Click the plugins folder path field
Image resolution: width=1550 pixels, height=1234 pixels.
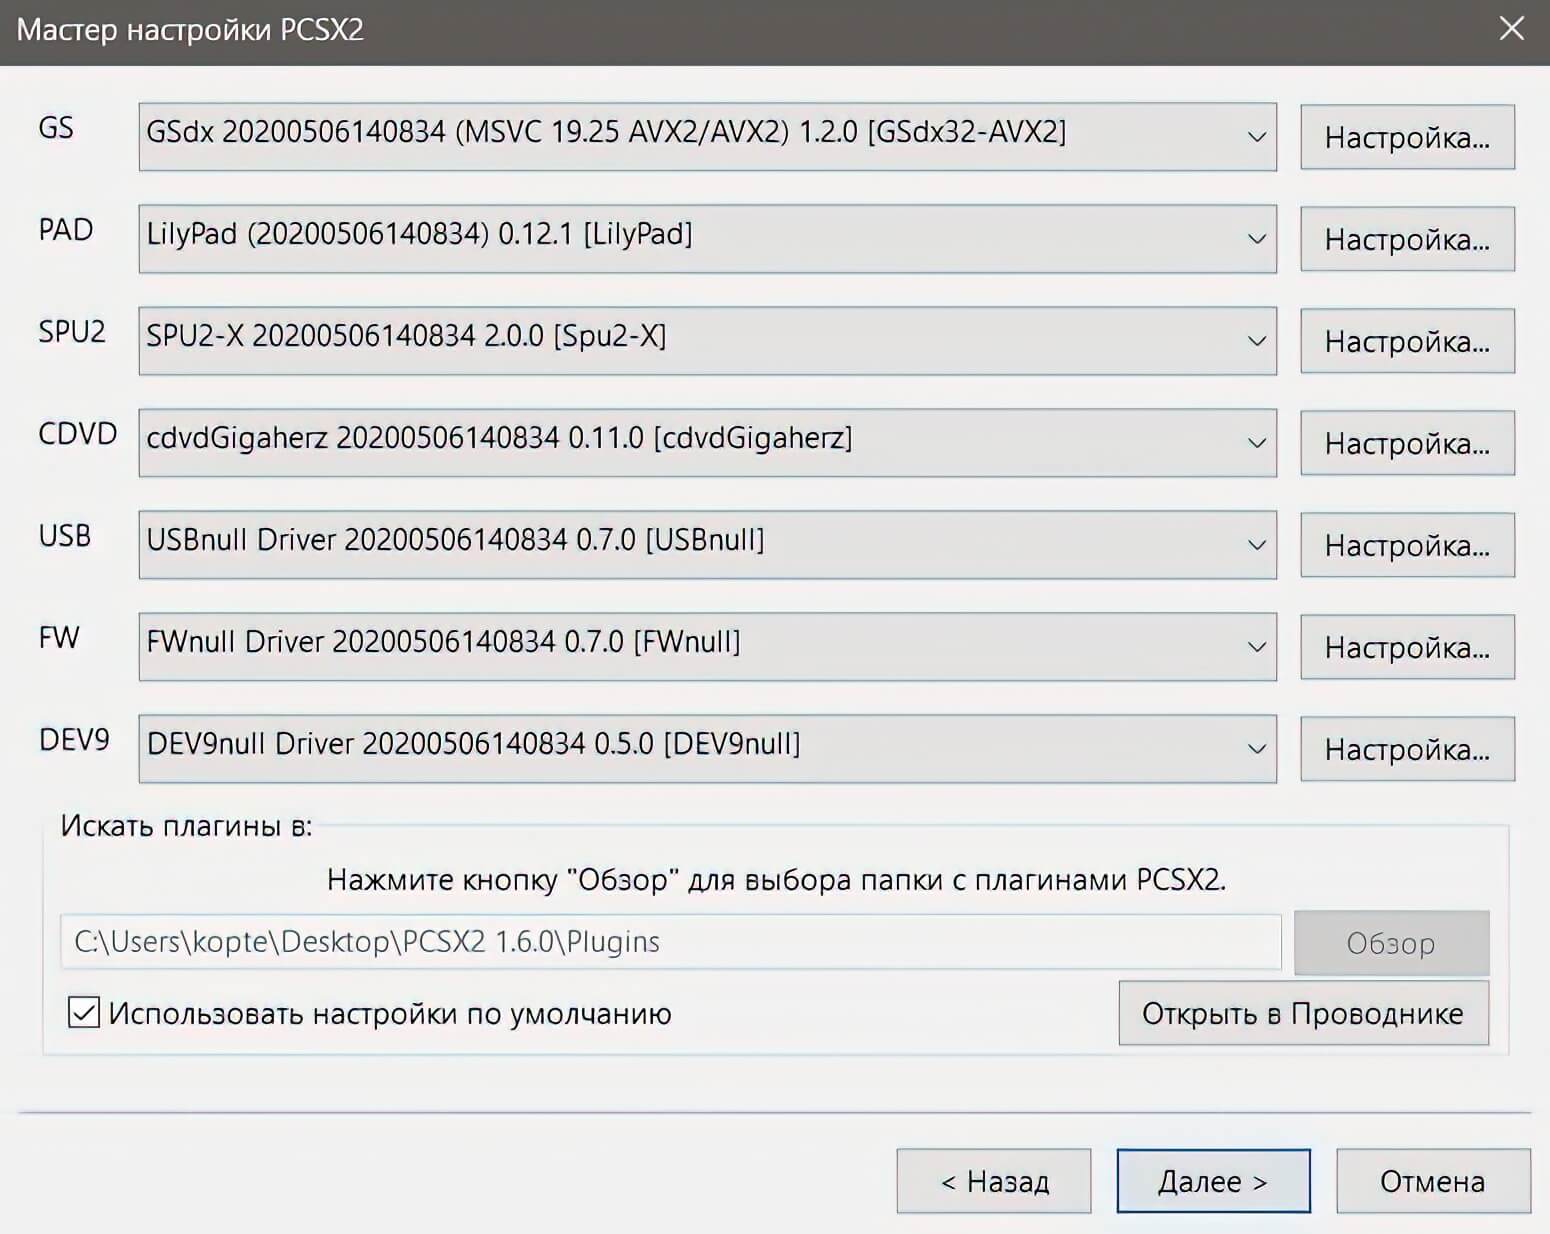670,942
